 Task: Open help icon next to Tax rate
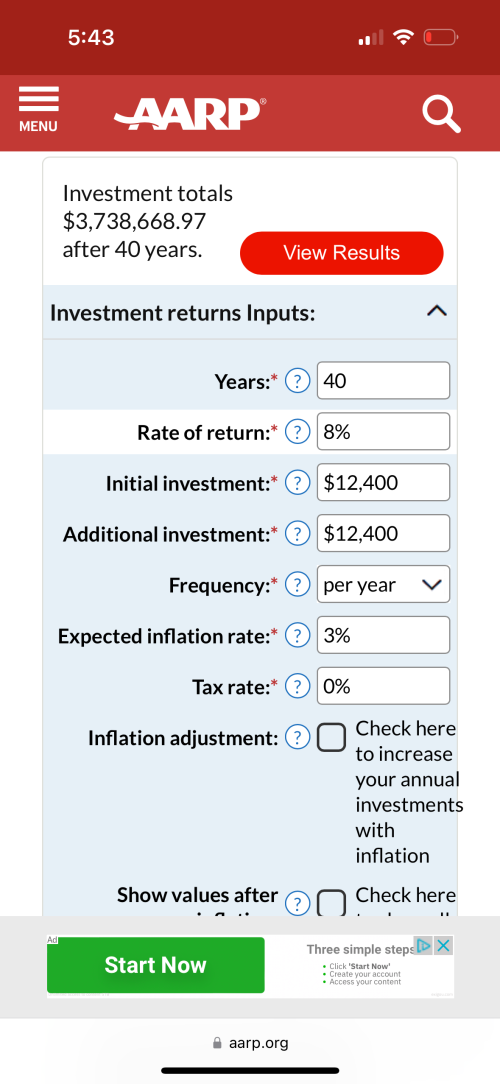coord(297,687)
